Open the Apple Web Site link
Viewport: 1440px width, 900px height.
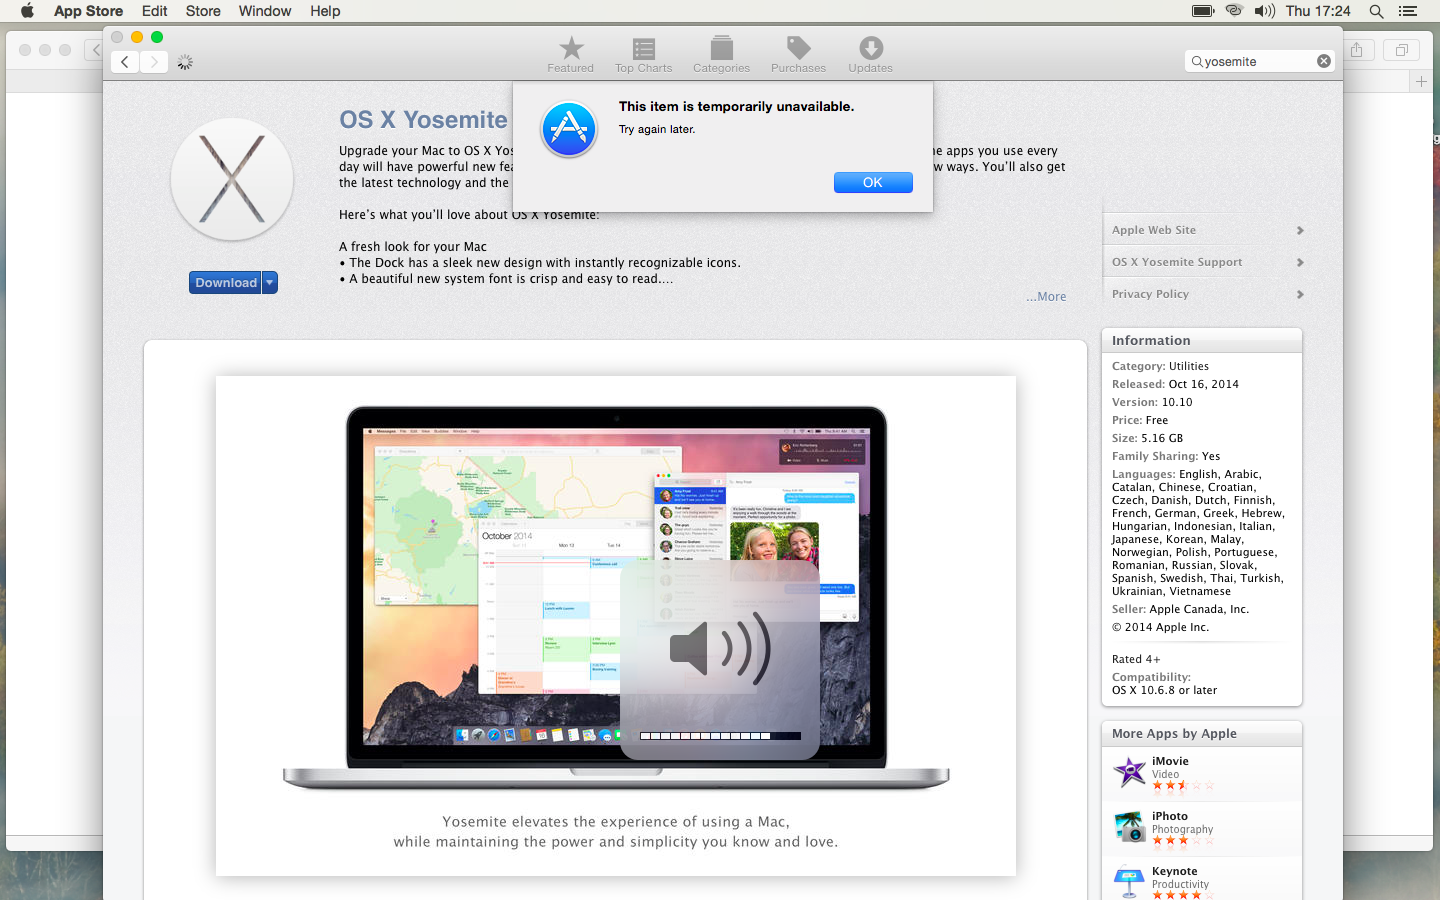pyautogui.click(x=1154, y=230)
